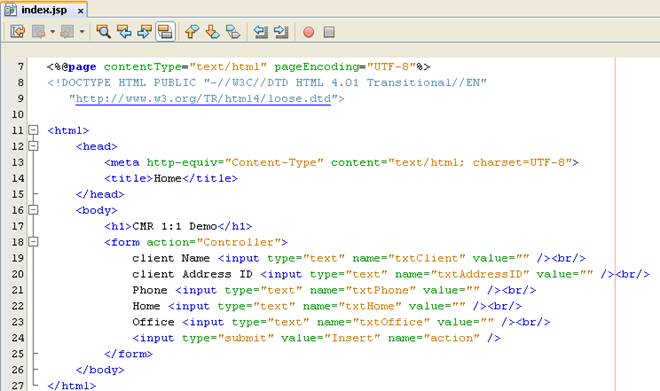Click the closing '</body>' tag

coord(100,370)
